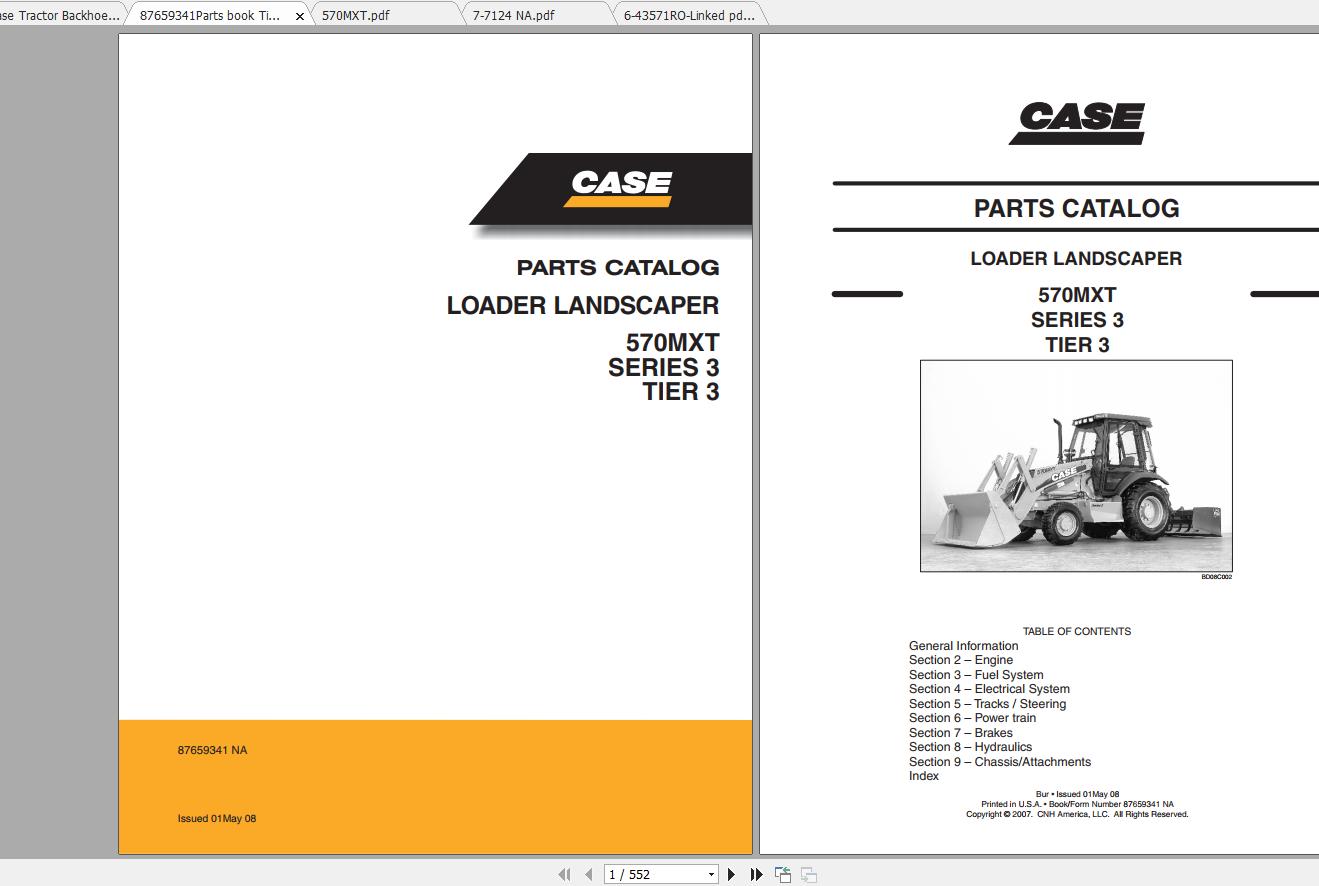Click 'Section 5 – Tracks / Steering' entry
Viewport: 1319px width, 886px height.
pos(987,704)
